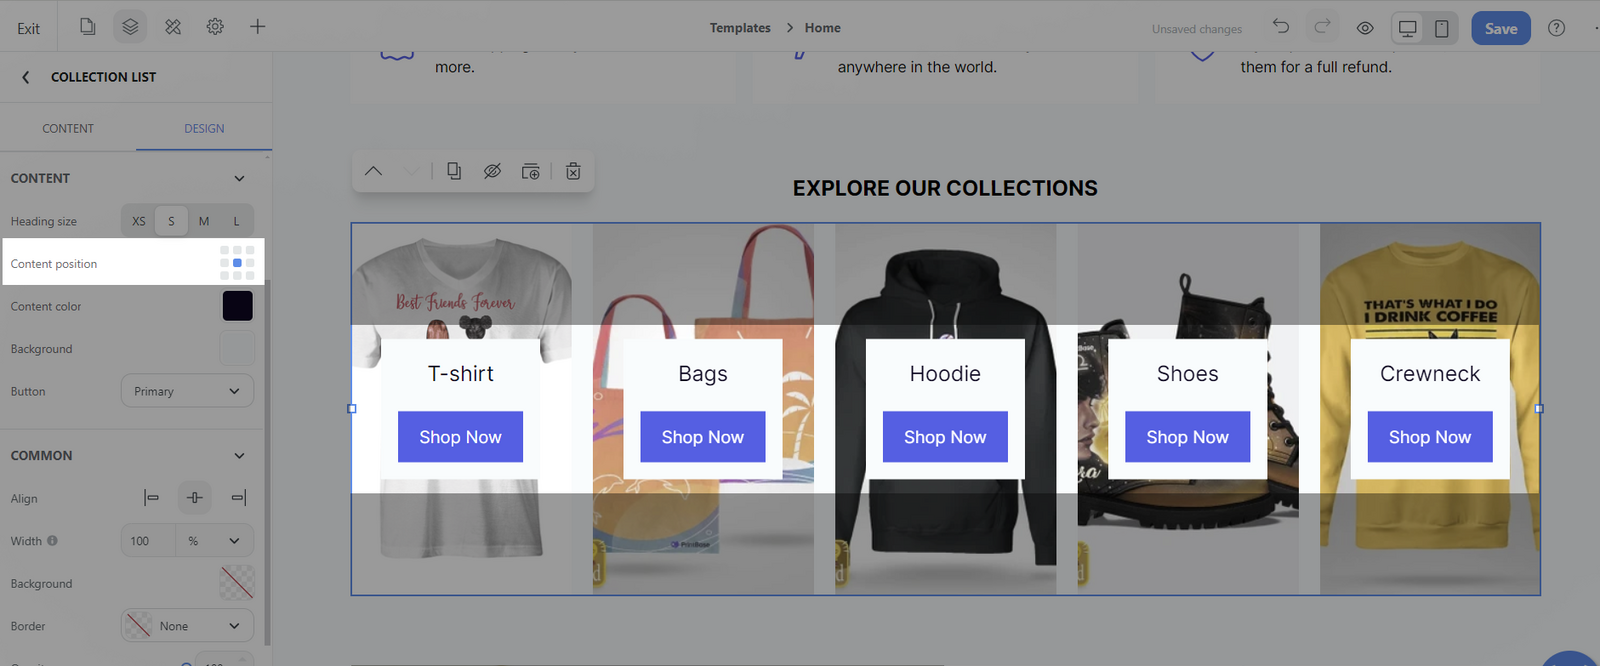1600x666 pixels.
Task: Collapse the CONTENT section
Action: pyautogui.click(x=239, y=178)
